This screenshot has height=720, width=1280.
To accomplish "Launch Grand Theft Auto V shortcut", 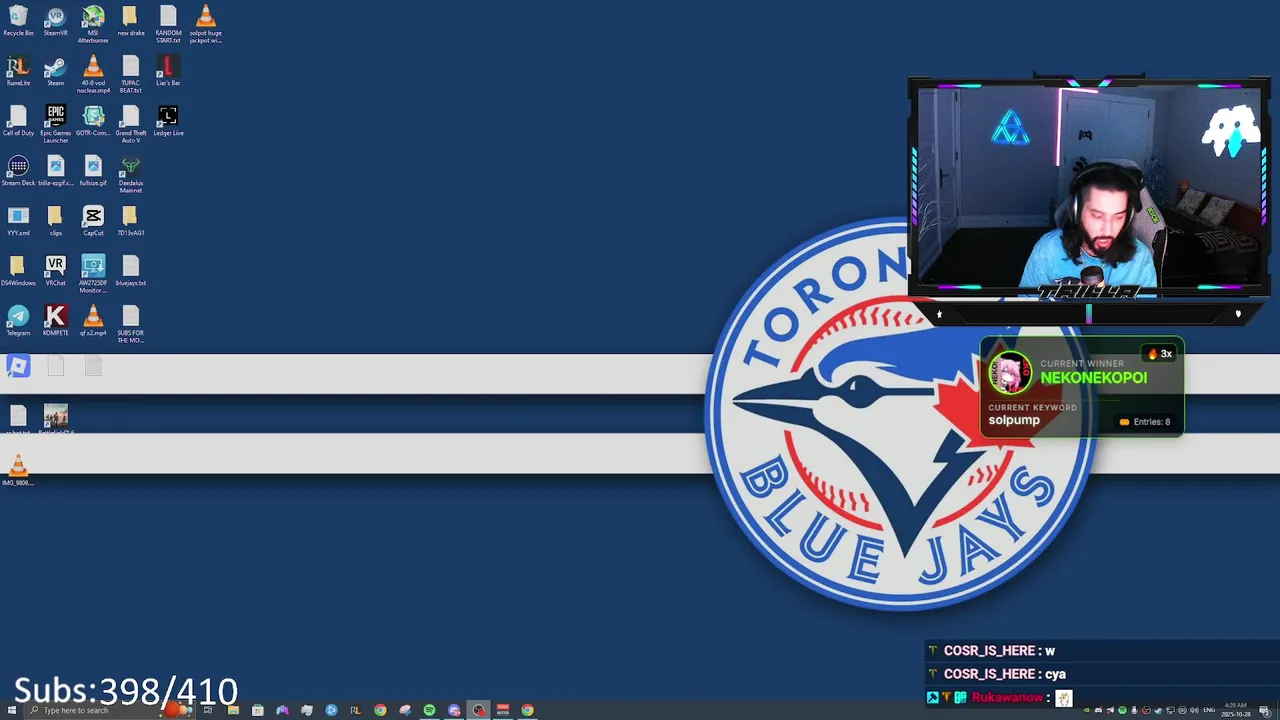I will pos(130,124).
